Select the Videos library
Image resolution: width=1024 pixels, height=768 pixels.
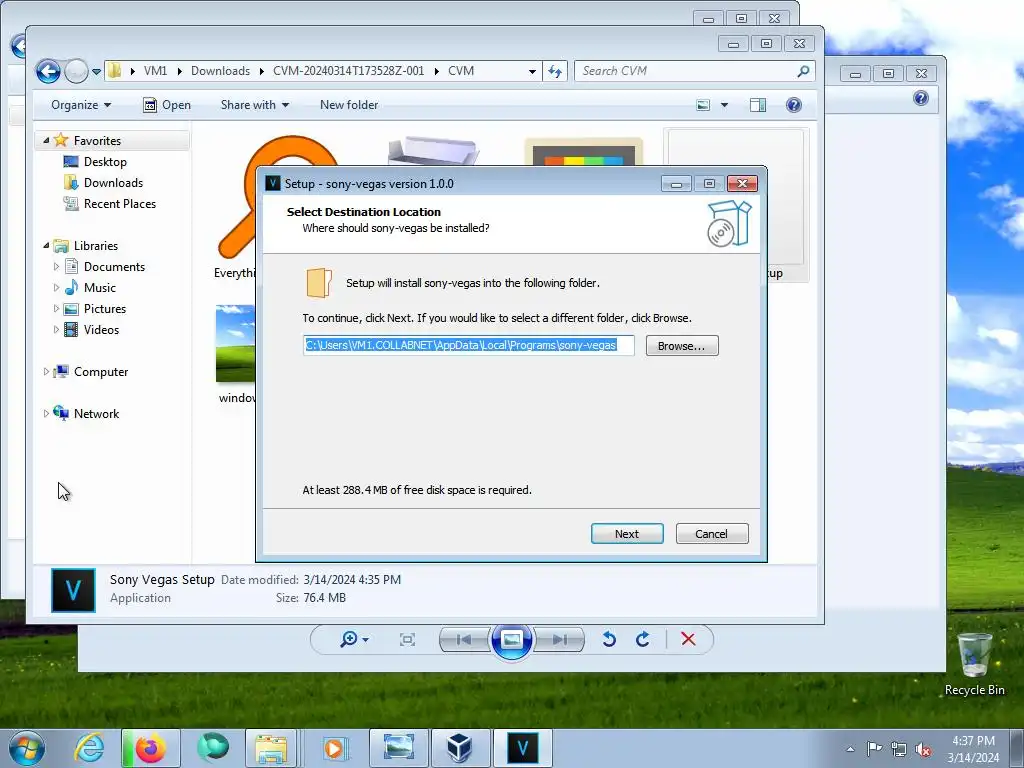(101, 329)
